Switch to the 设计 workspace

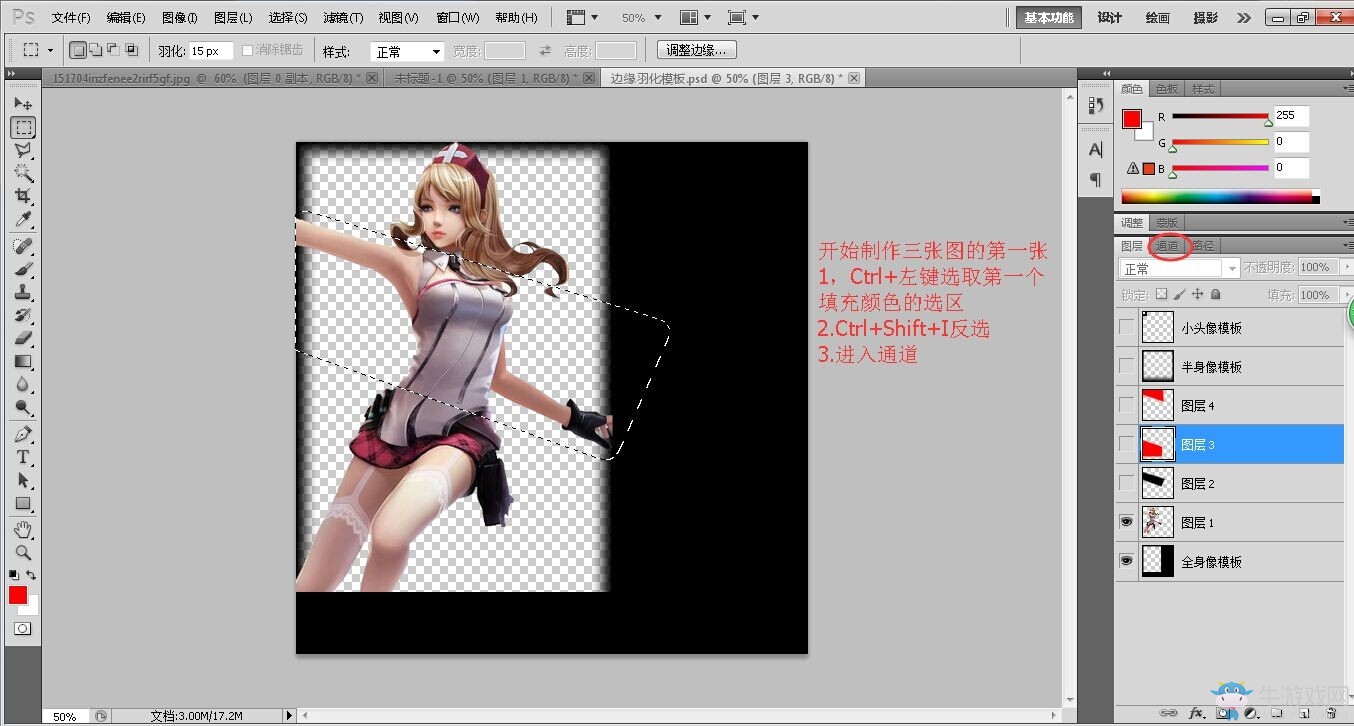click(x=1110, y=18)
